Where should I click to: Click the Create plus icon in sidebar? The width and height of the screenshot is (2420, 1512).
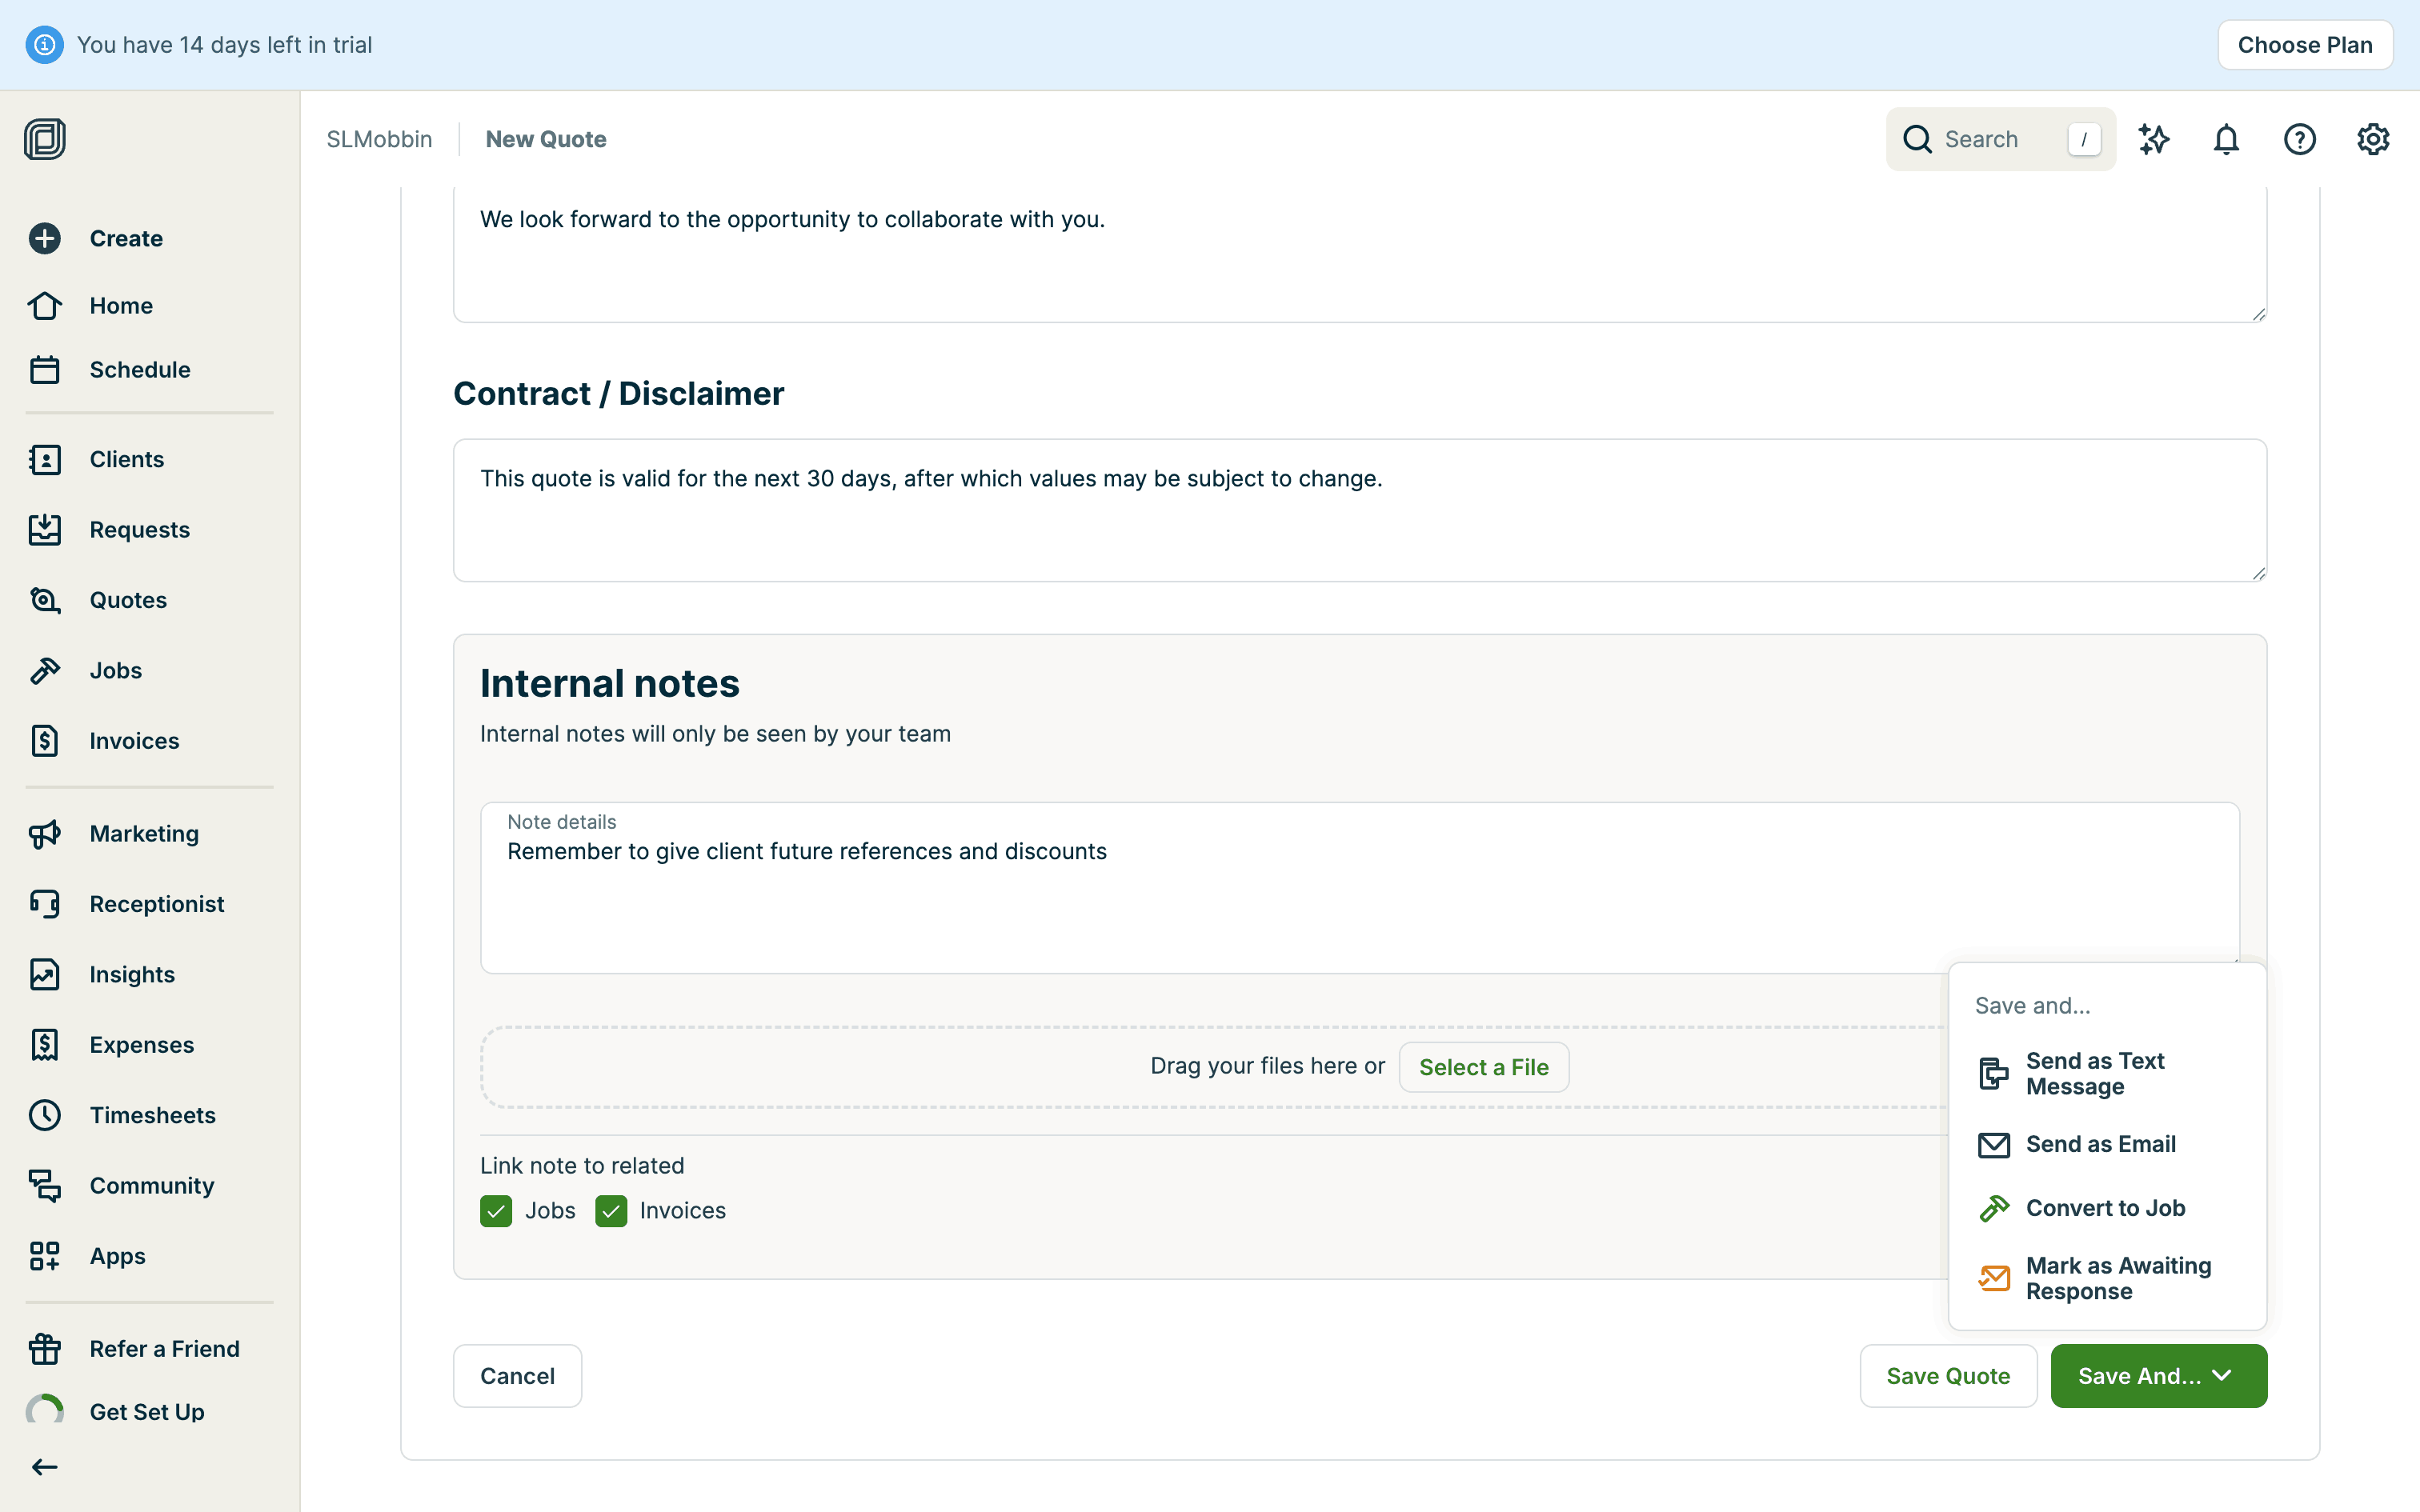(x=45, y=238)
